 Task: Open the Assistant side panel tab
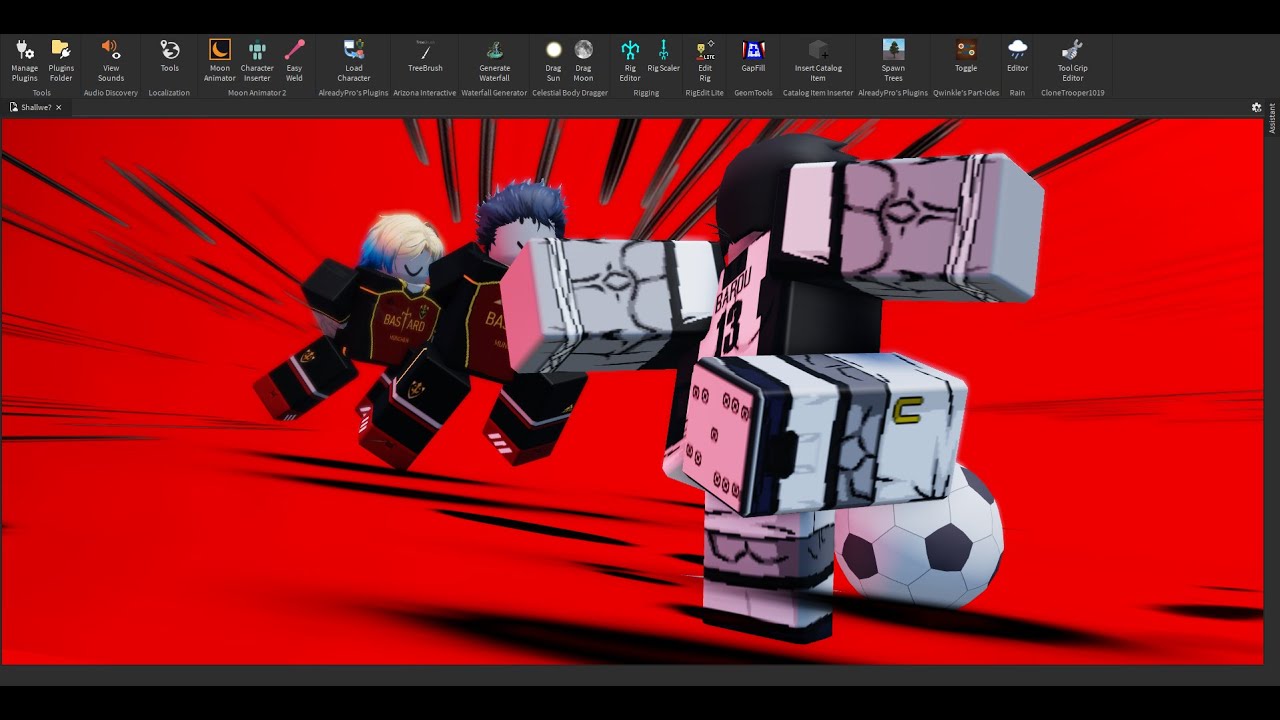tap(1272, 118)
